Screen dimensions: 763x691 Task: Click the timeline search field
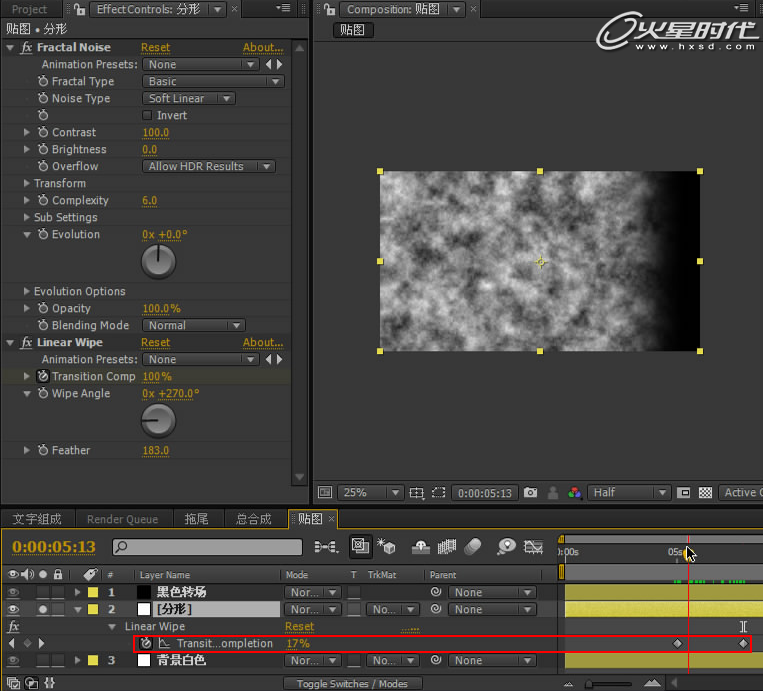point(207,547)
